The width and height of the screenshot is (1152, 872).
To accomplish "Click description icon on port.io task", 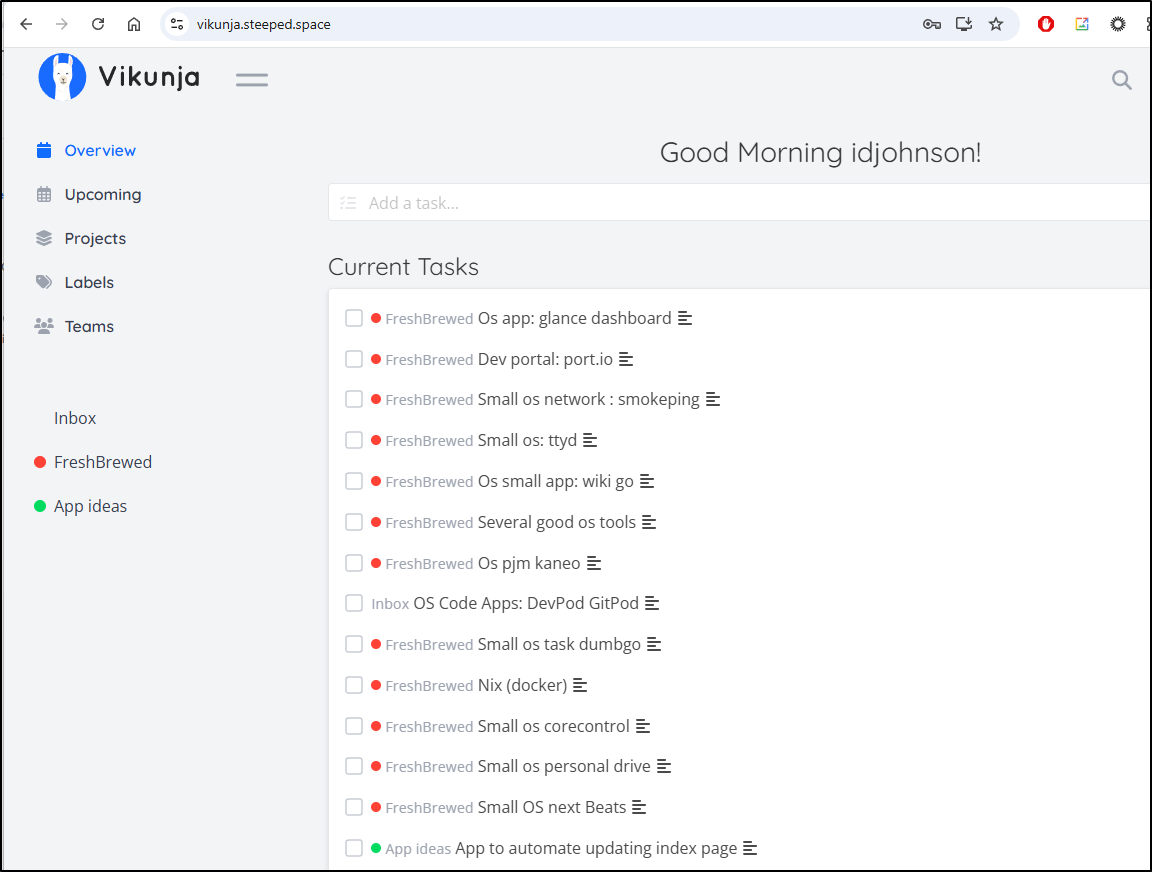I will tap(626, 359).
